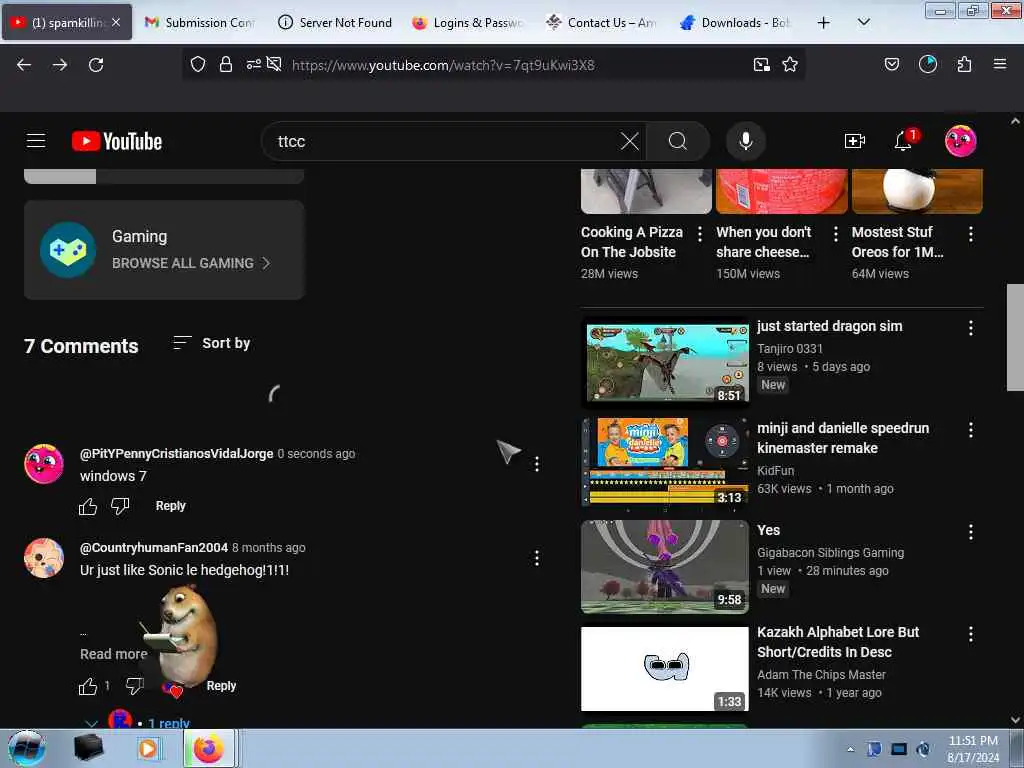Open options for 'Kazakh Alphabet Lore' video
The width and height of the screenshot is (1024, 768).
click(x=971, y=633)
